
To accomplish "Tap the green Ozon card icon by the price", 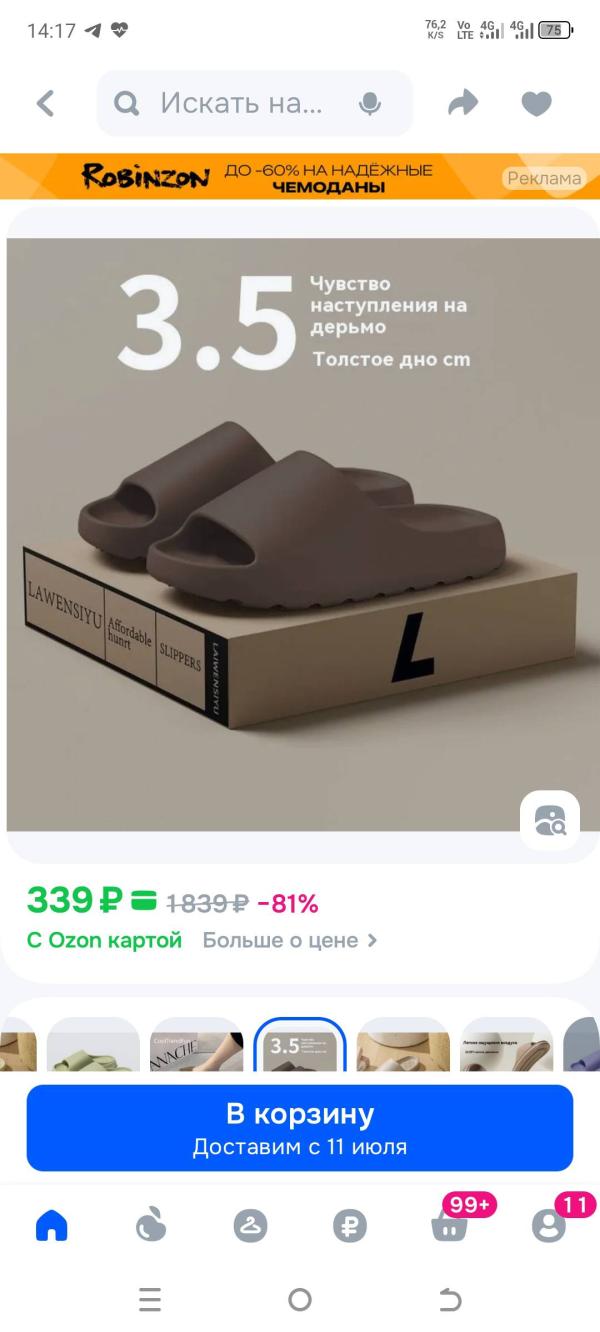I will click(143, 901).
